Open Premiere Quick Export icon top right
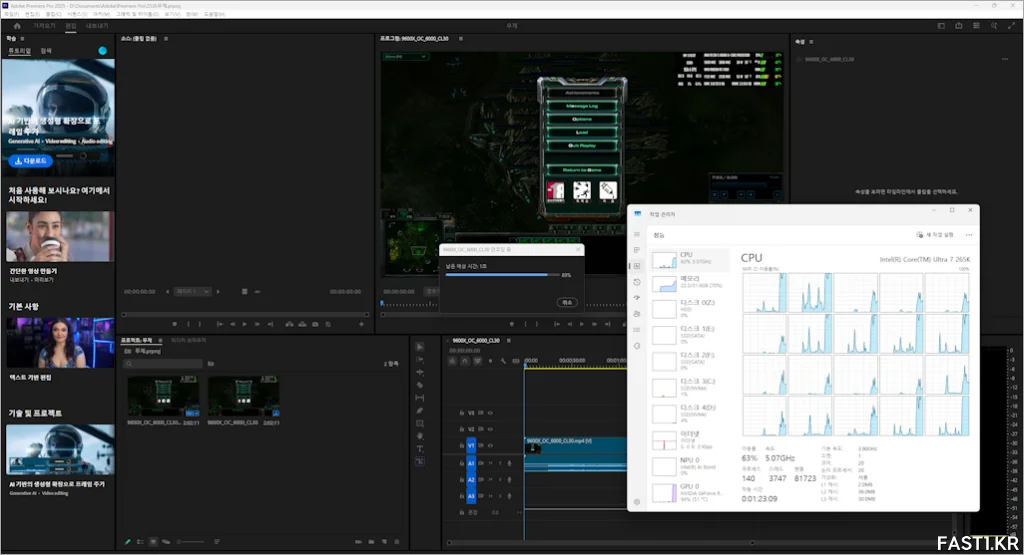The image size is (1024, 555). tap(959, 26)
